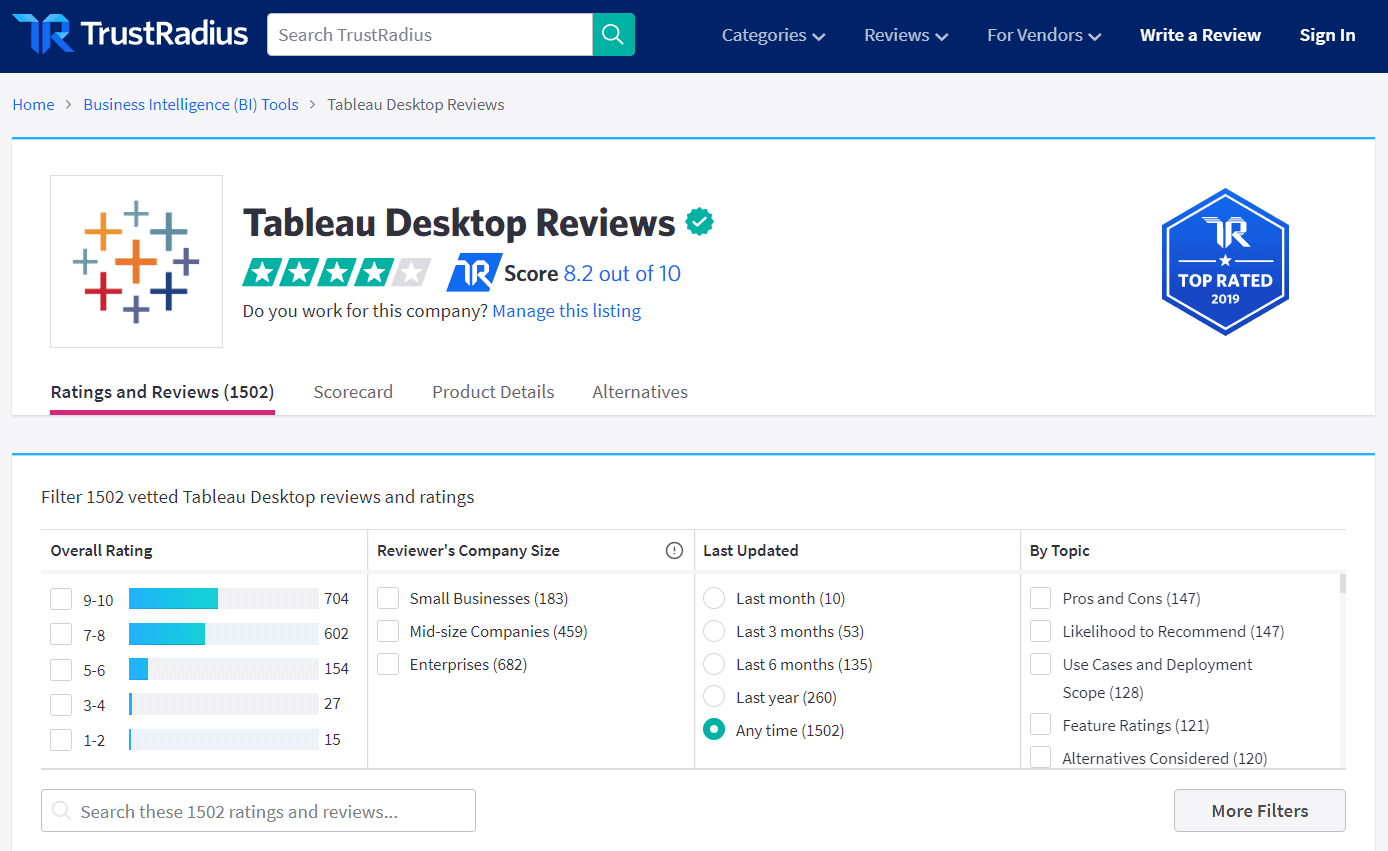Click the Last Updated column header
1388x851 pixels.
[751, 550]
